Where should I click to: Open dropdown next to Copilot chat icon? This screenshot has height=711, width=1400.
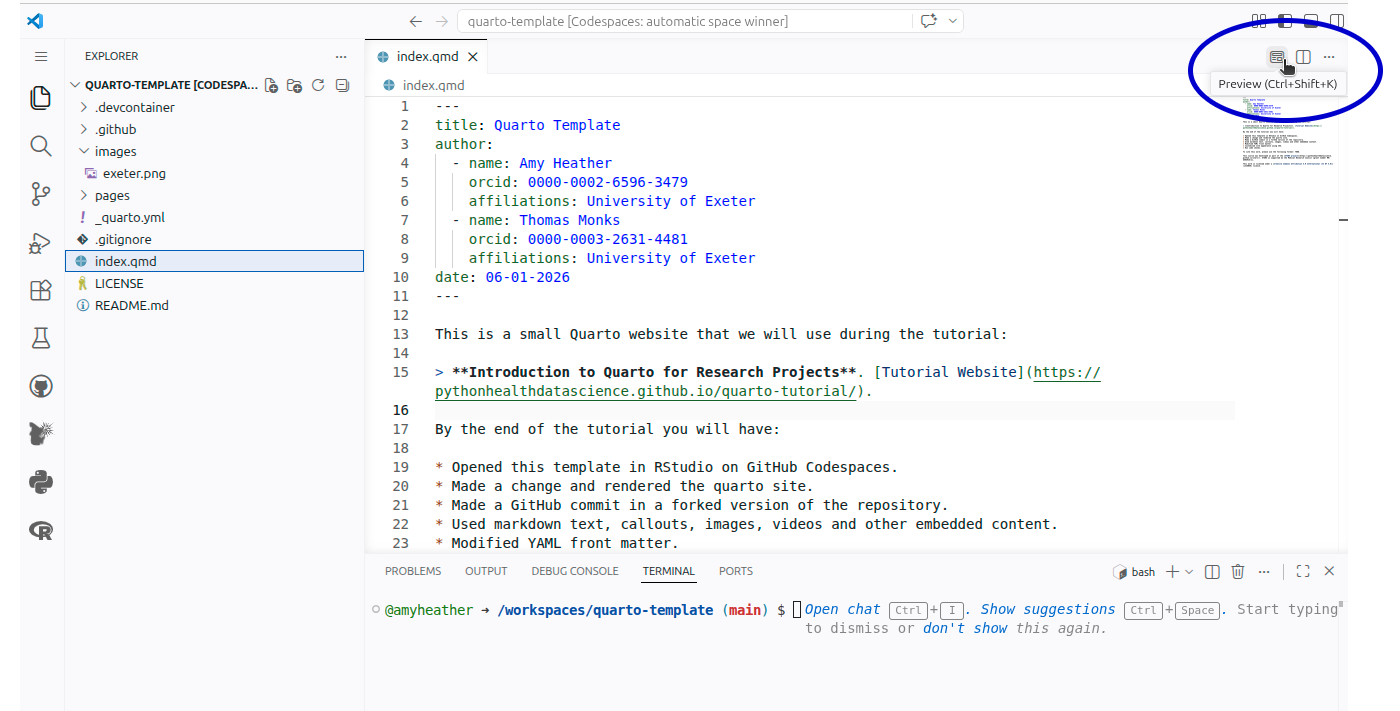pyautogui.click(x=953, y=21)
